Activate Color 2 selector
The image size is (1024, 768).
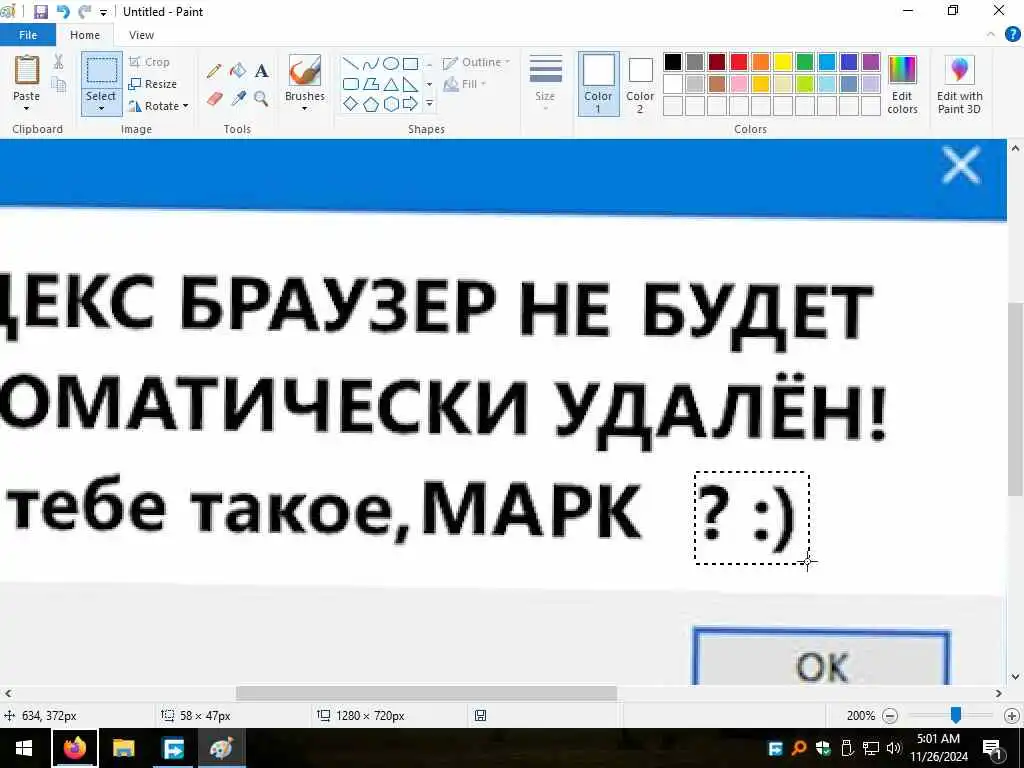click(640, 84)
